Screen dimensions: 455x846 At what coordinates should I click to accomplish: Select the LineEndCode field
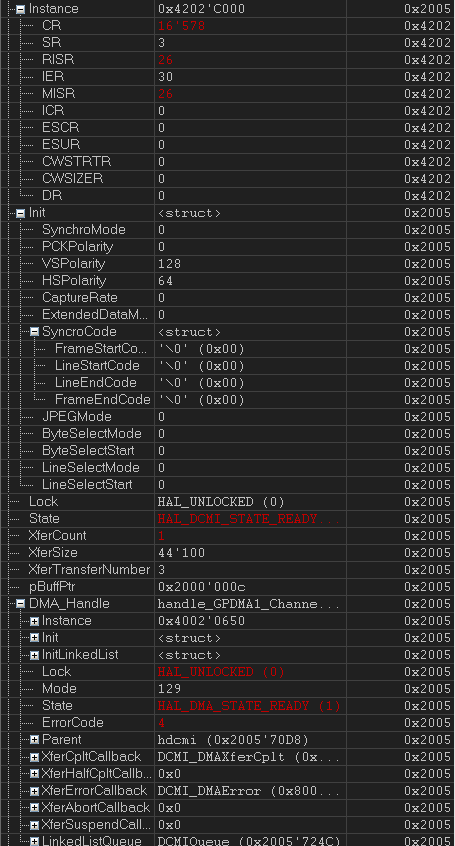click(227, 383)
